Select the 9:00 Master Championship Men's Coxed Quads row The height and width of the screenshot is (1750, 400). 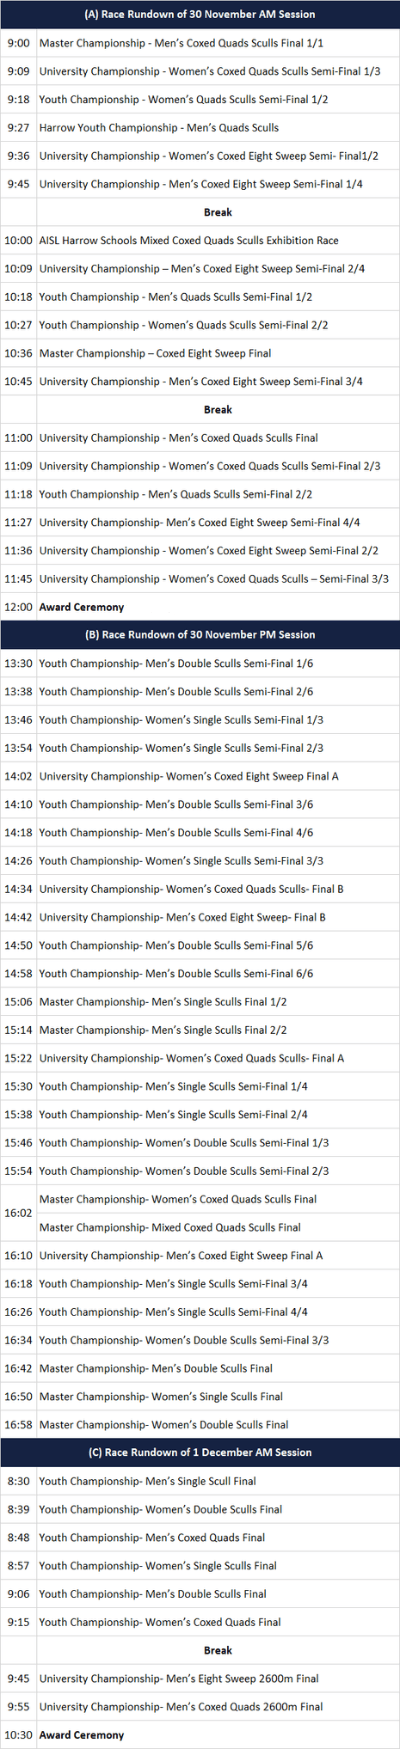point(200,43)
